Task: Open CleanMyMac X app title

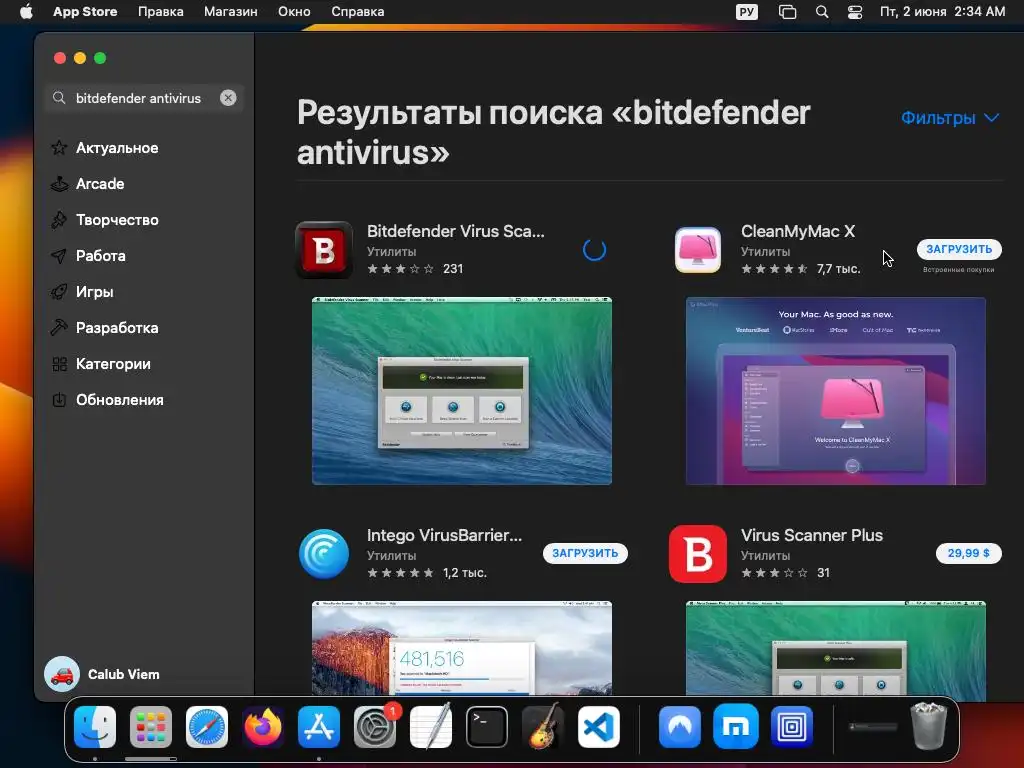Action: coord(797,231)
